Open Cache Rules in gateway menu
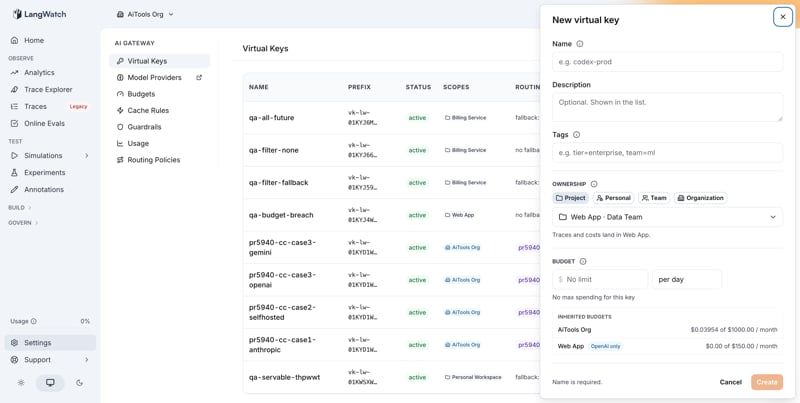The width and height of the screenshot is (800, 403). (x=159, y=110)
